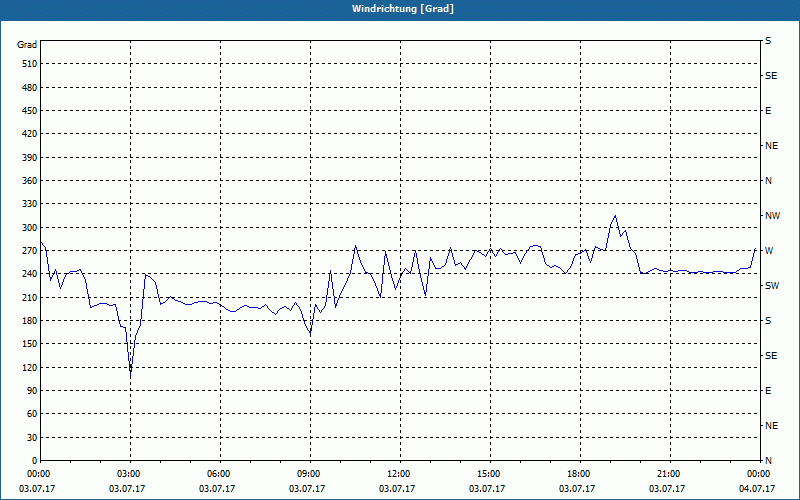Select the "W" compass label on the right axis
The height and width of the screenshot is (500, 800).
click(x=769, y=251)
